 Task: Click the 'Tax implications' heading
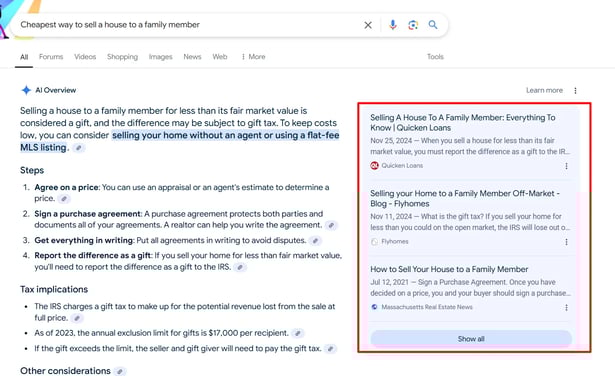pos(54,289)
